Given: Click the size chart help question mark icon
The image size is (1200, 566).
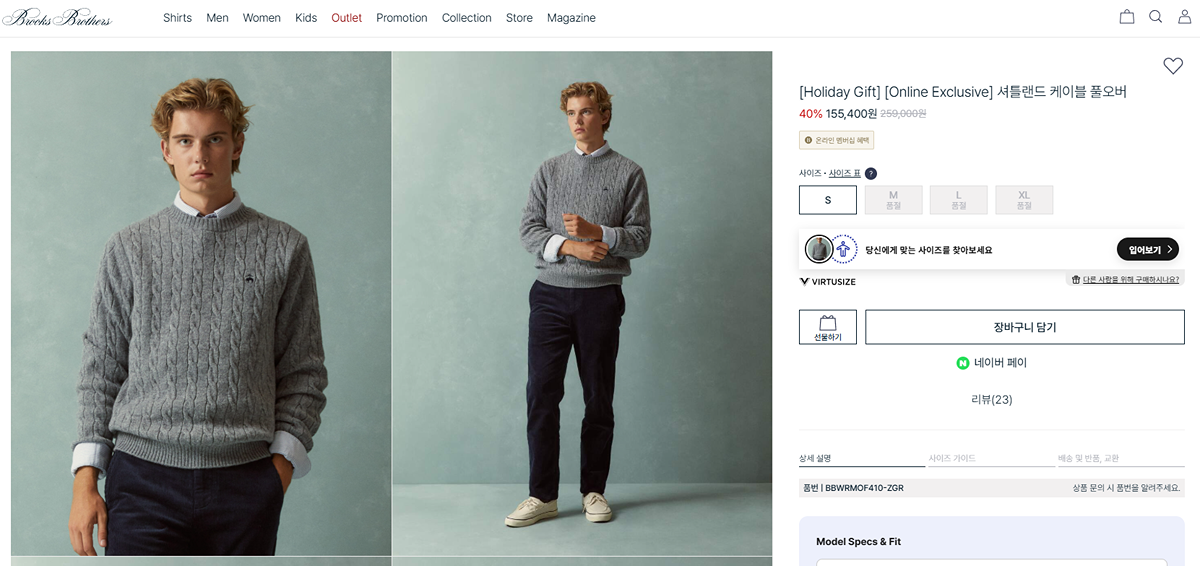Looking at the screenshot, I should (871, 174).
